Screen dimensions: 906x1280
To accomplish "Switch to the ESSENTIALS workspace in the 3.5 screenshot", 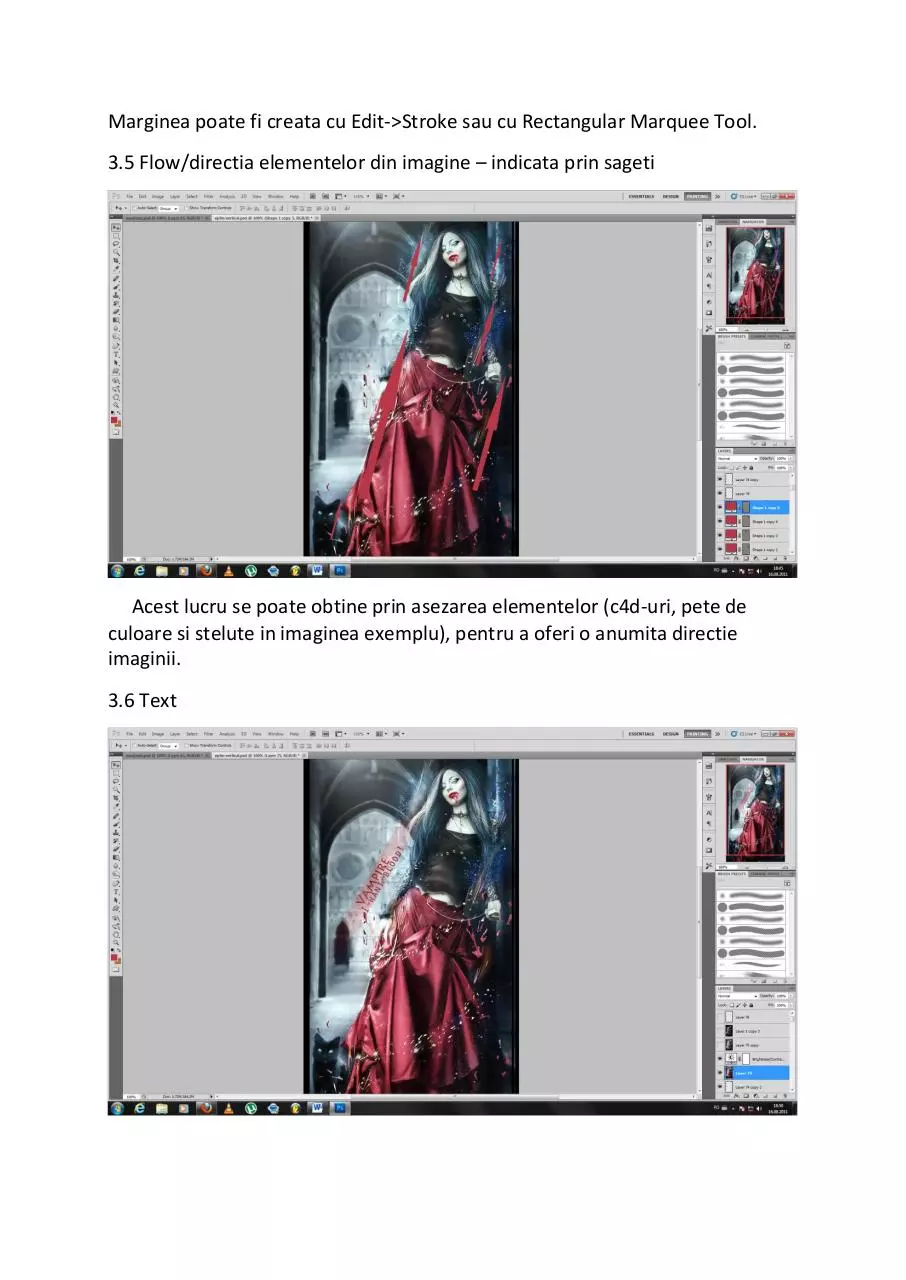I will 641,196.
